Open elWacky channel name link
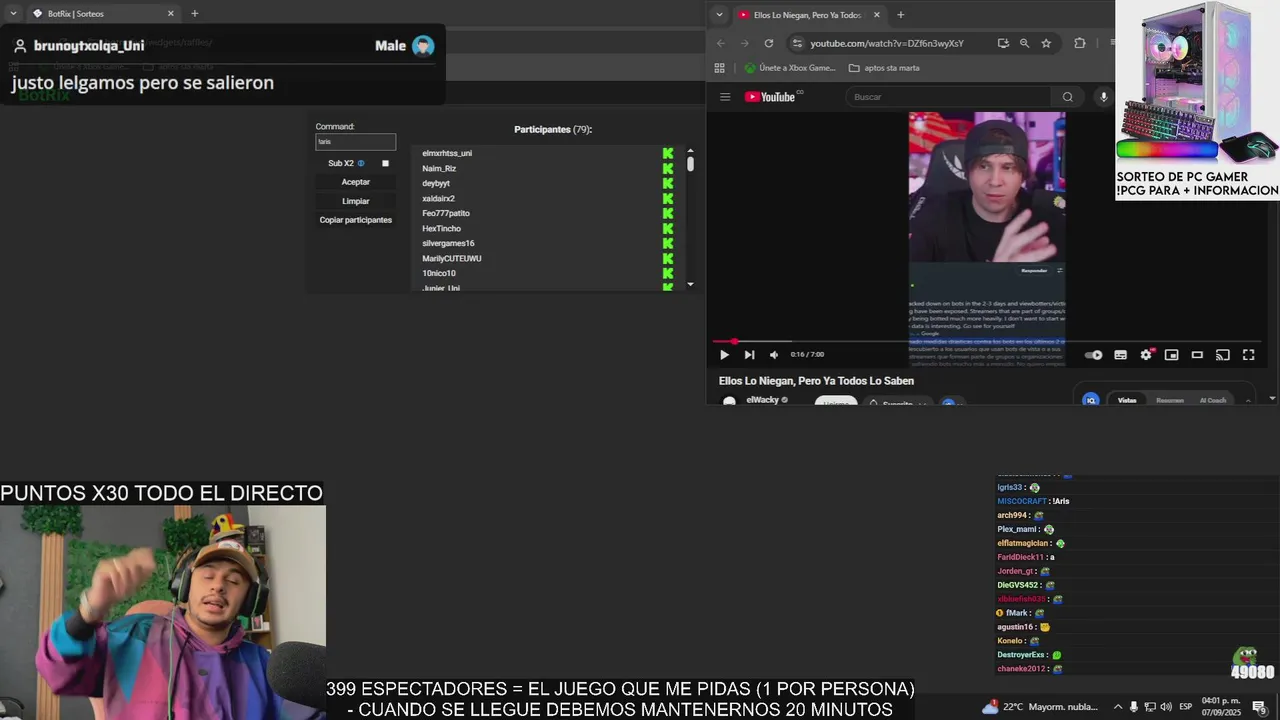Screen dimensions: 1280x720 [x=762, y=400]
